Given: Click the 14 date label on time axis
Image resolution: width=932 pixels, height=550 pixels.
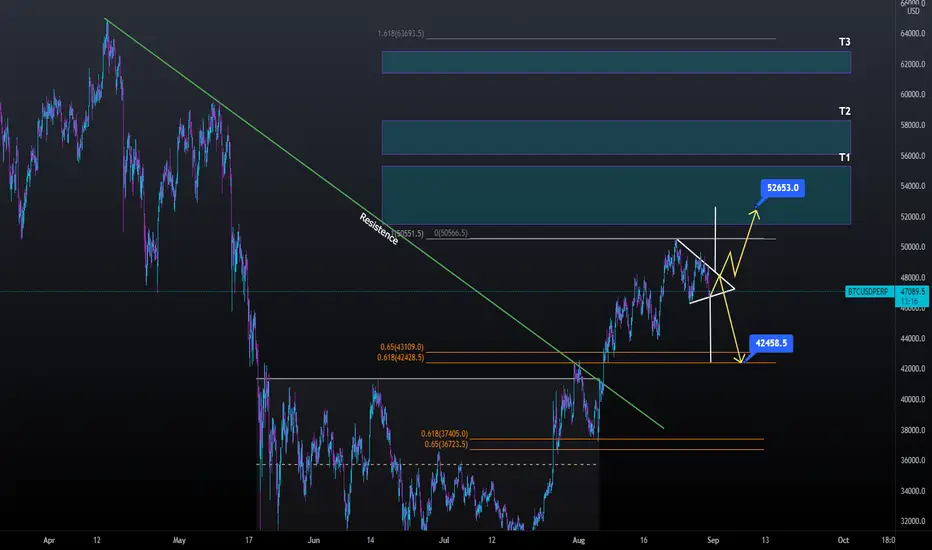Looking at the screenshot, I should [x=370, y=540].
